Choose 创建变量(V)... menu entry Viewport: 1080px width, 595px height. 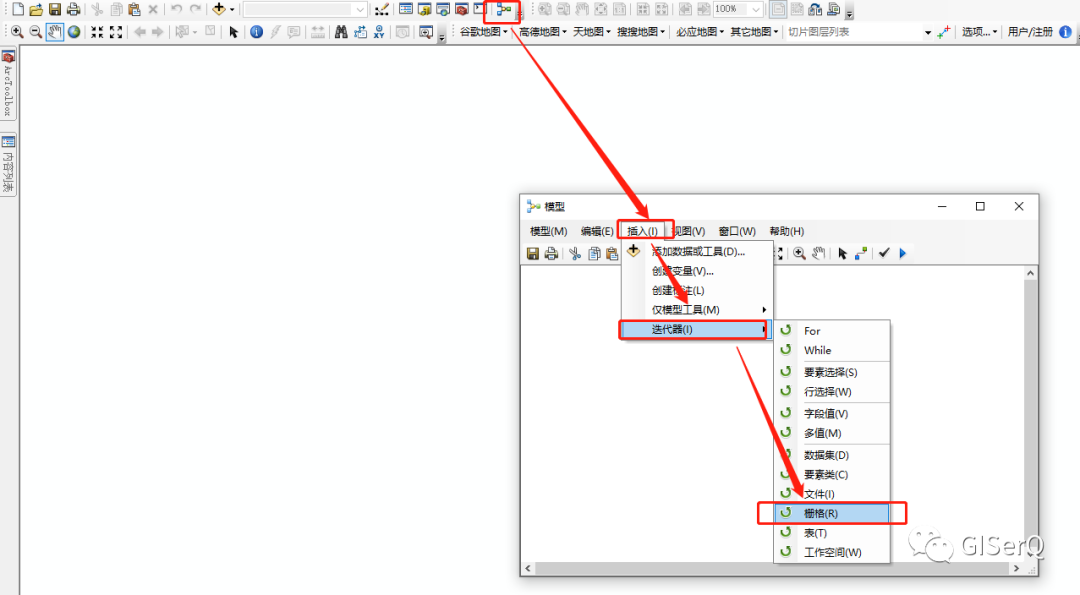pos(698,271)
